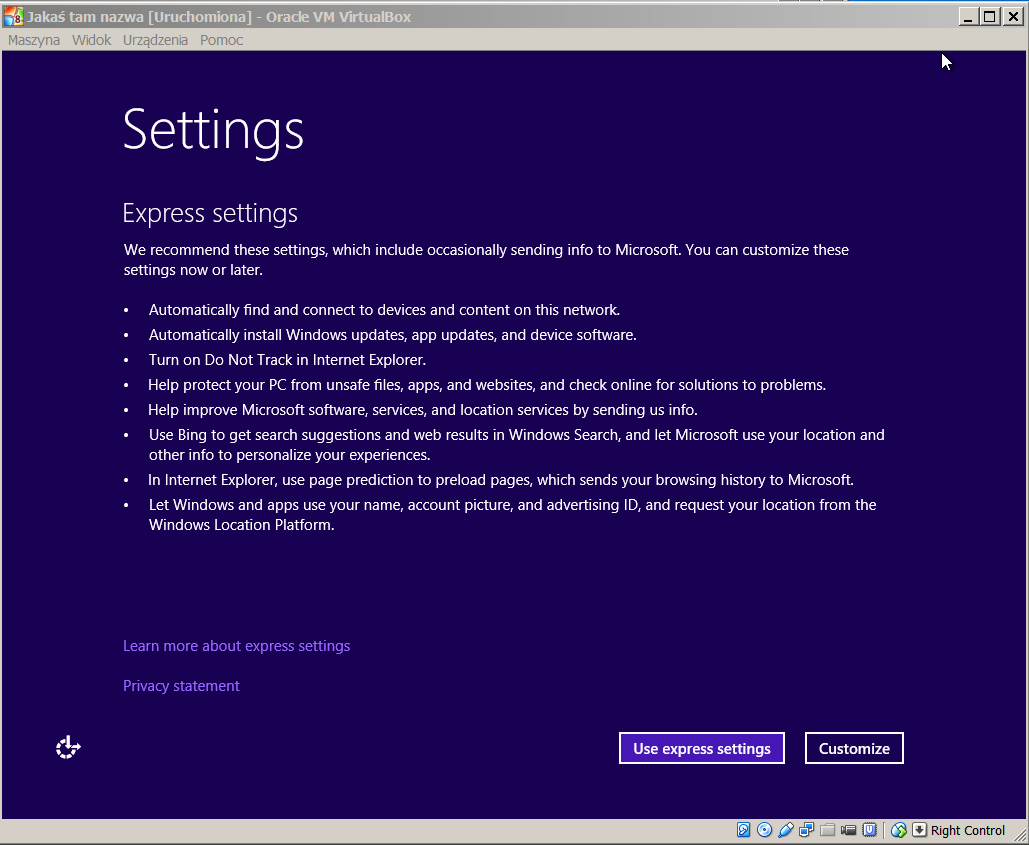Open the Pomoc menu
Image resolution: width=1029 pixels, height=845 pixels.
click(221, 40)
